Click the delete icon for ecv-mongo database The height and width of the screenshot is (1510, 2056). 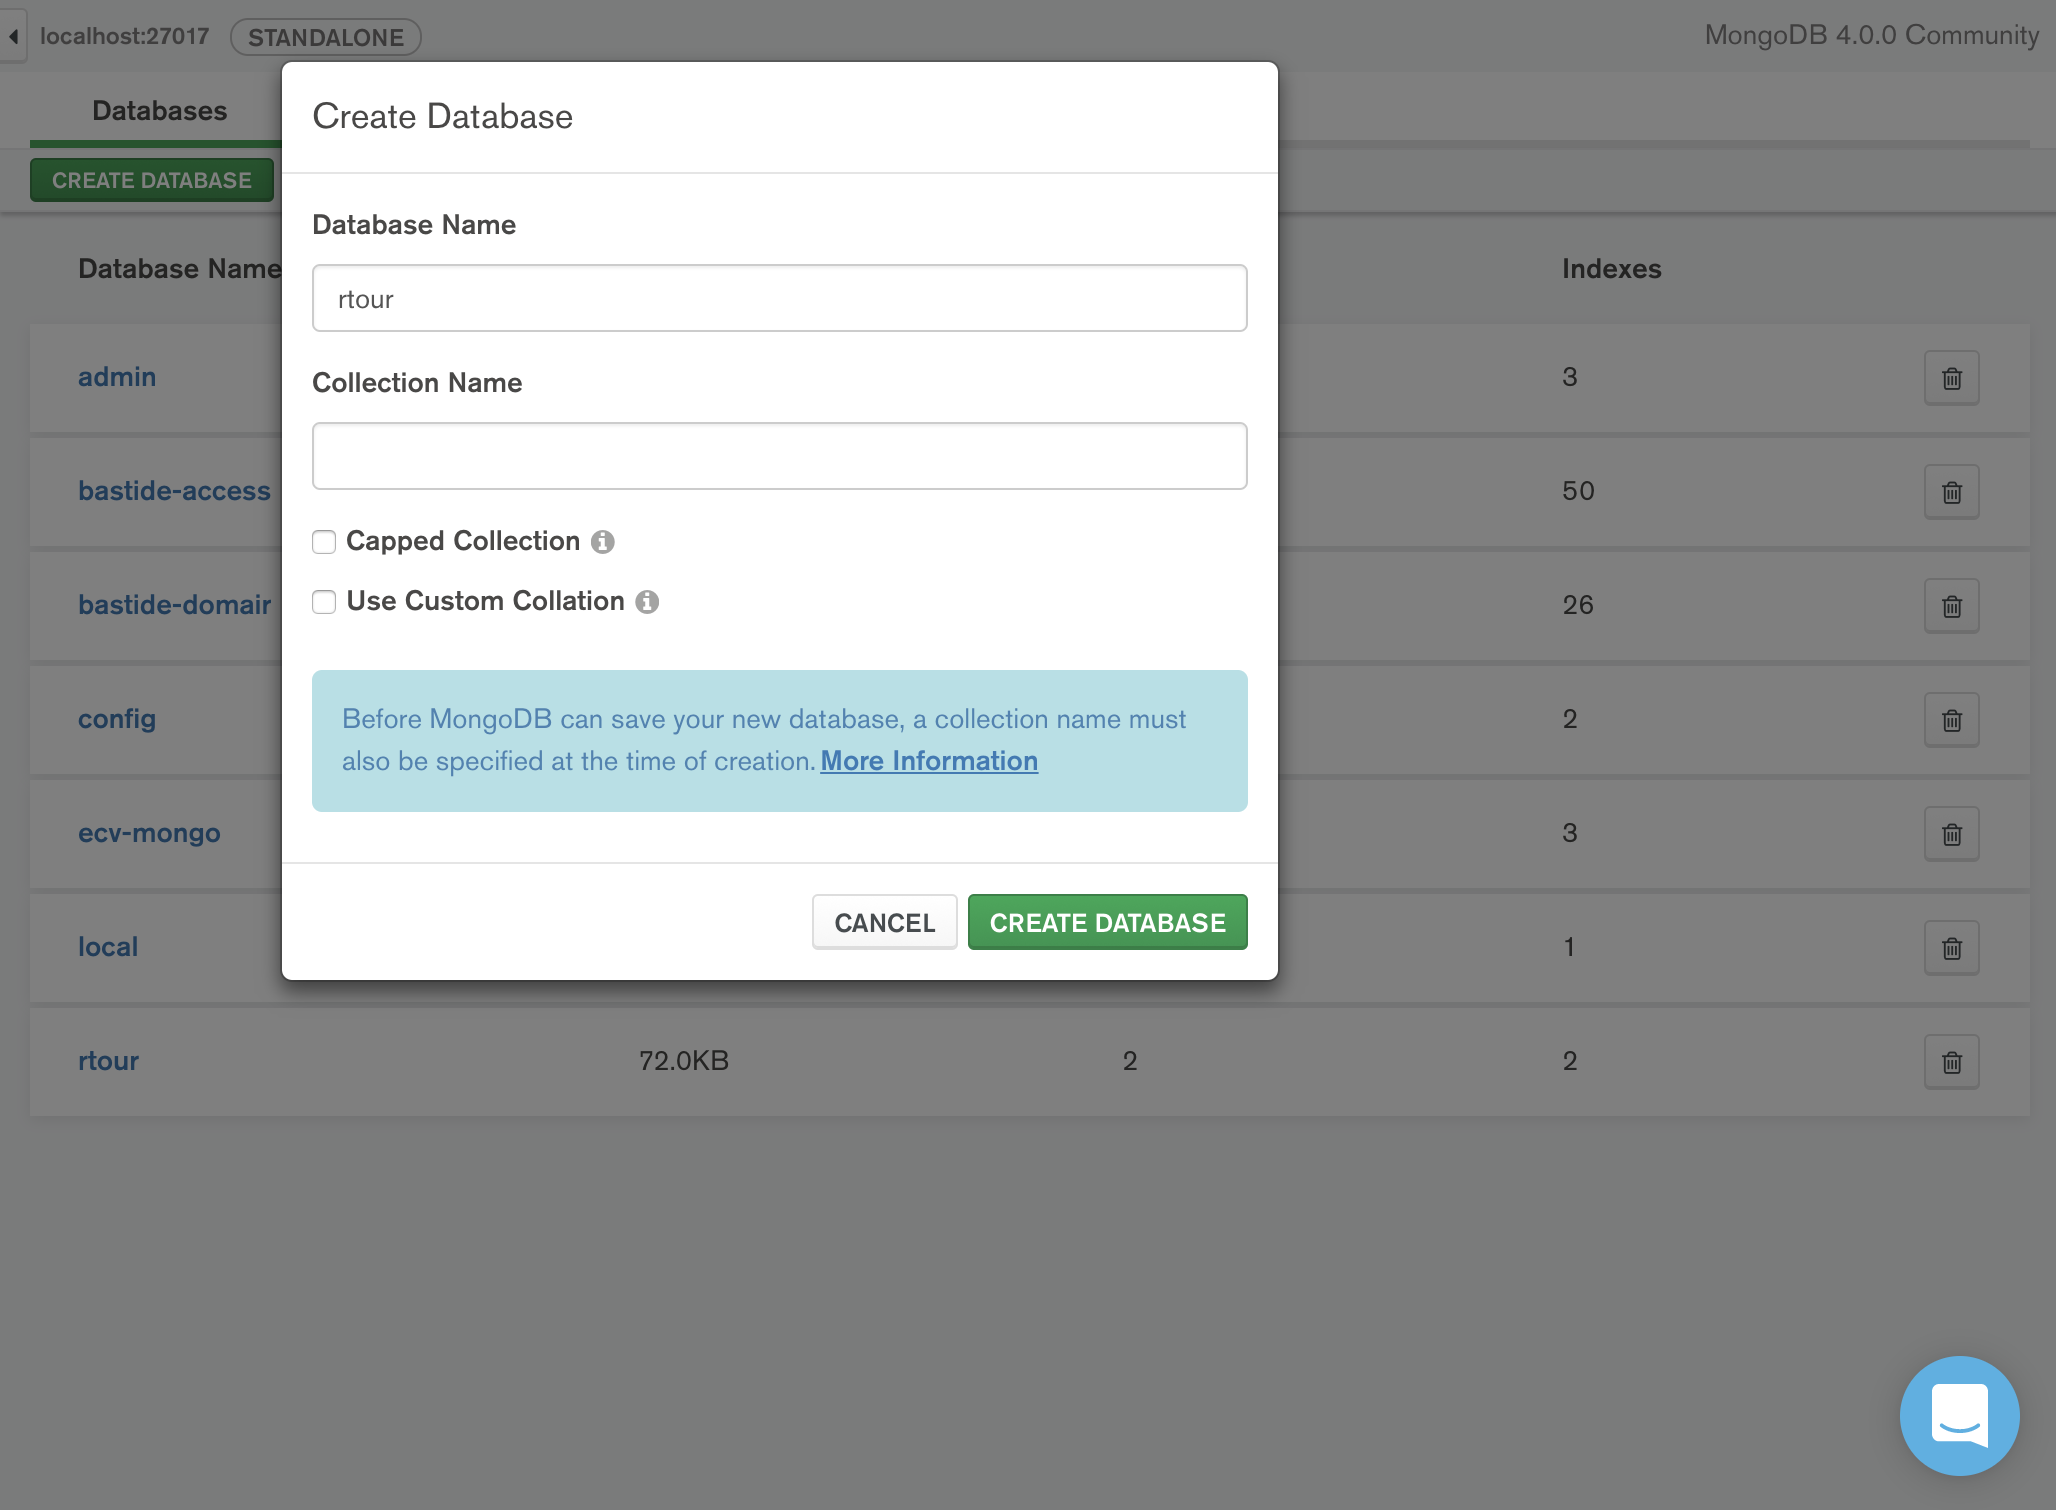(x=1952, y=832)
